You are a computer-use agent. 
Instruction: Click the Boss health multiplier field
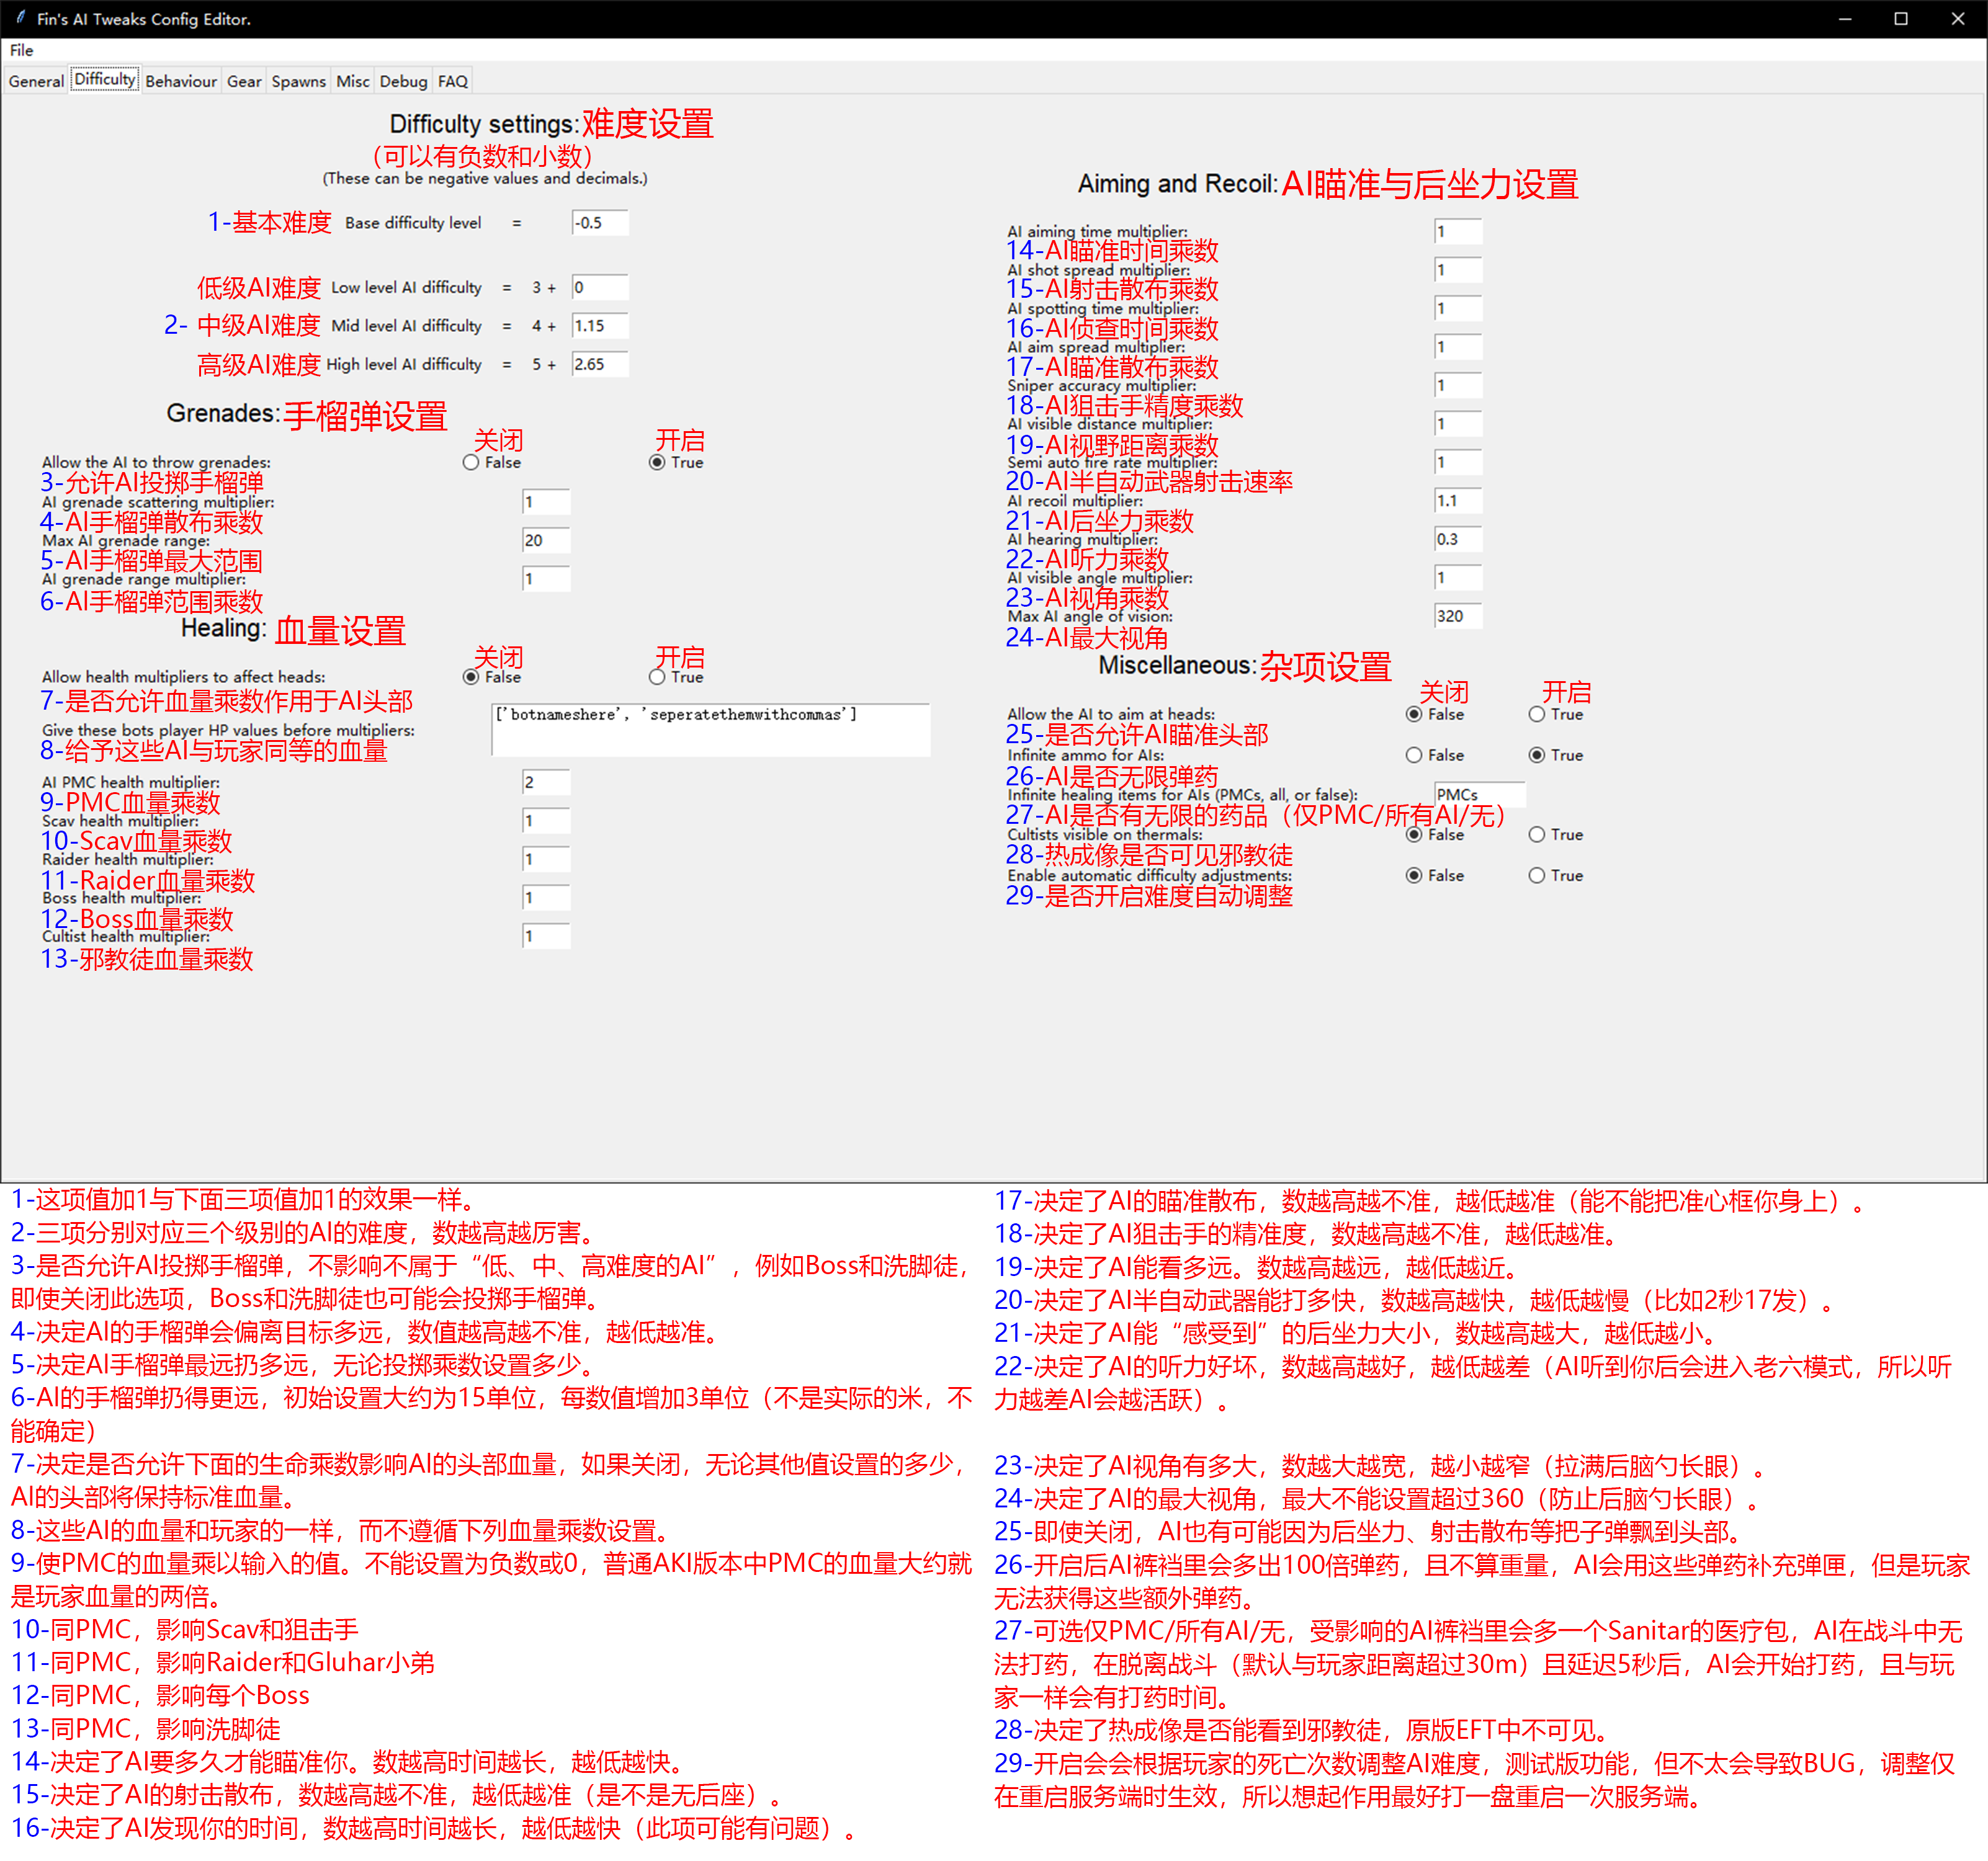pos(546,897)
